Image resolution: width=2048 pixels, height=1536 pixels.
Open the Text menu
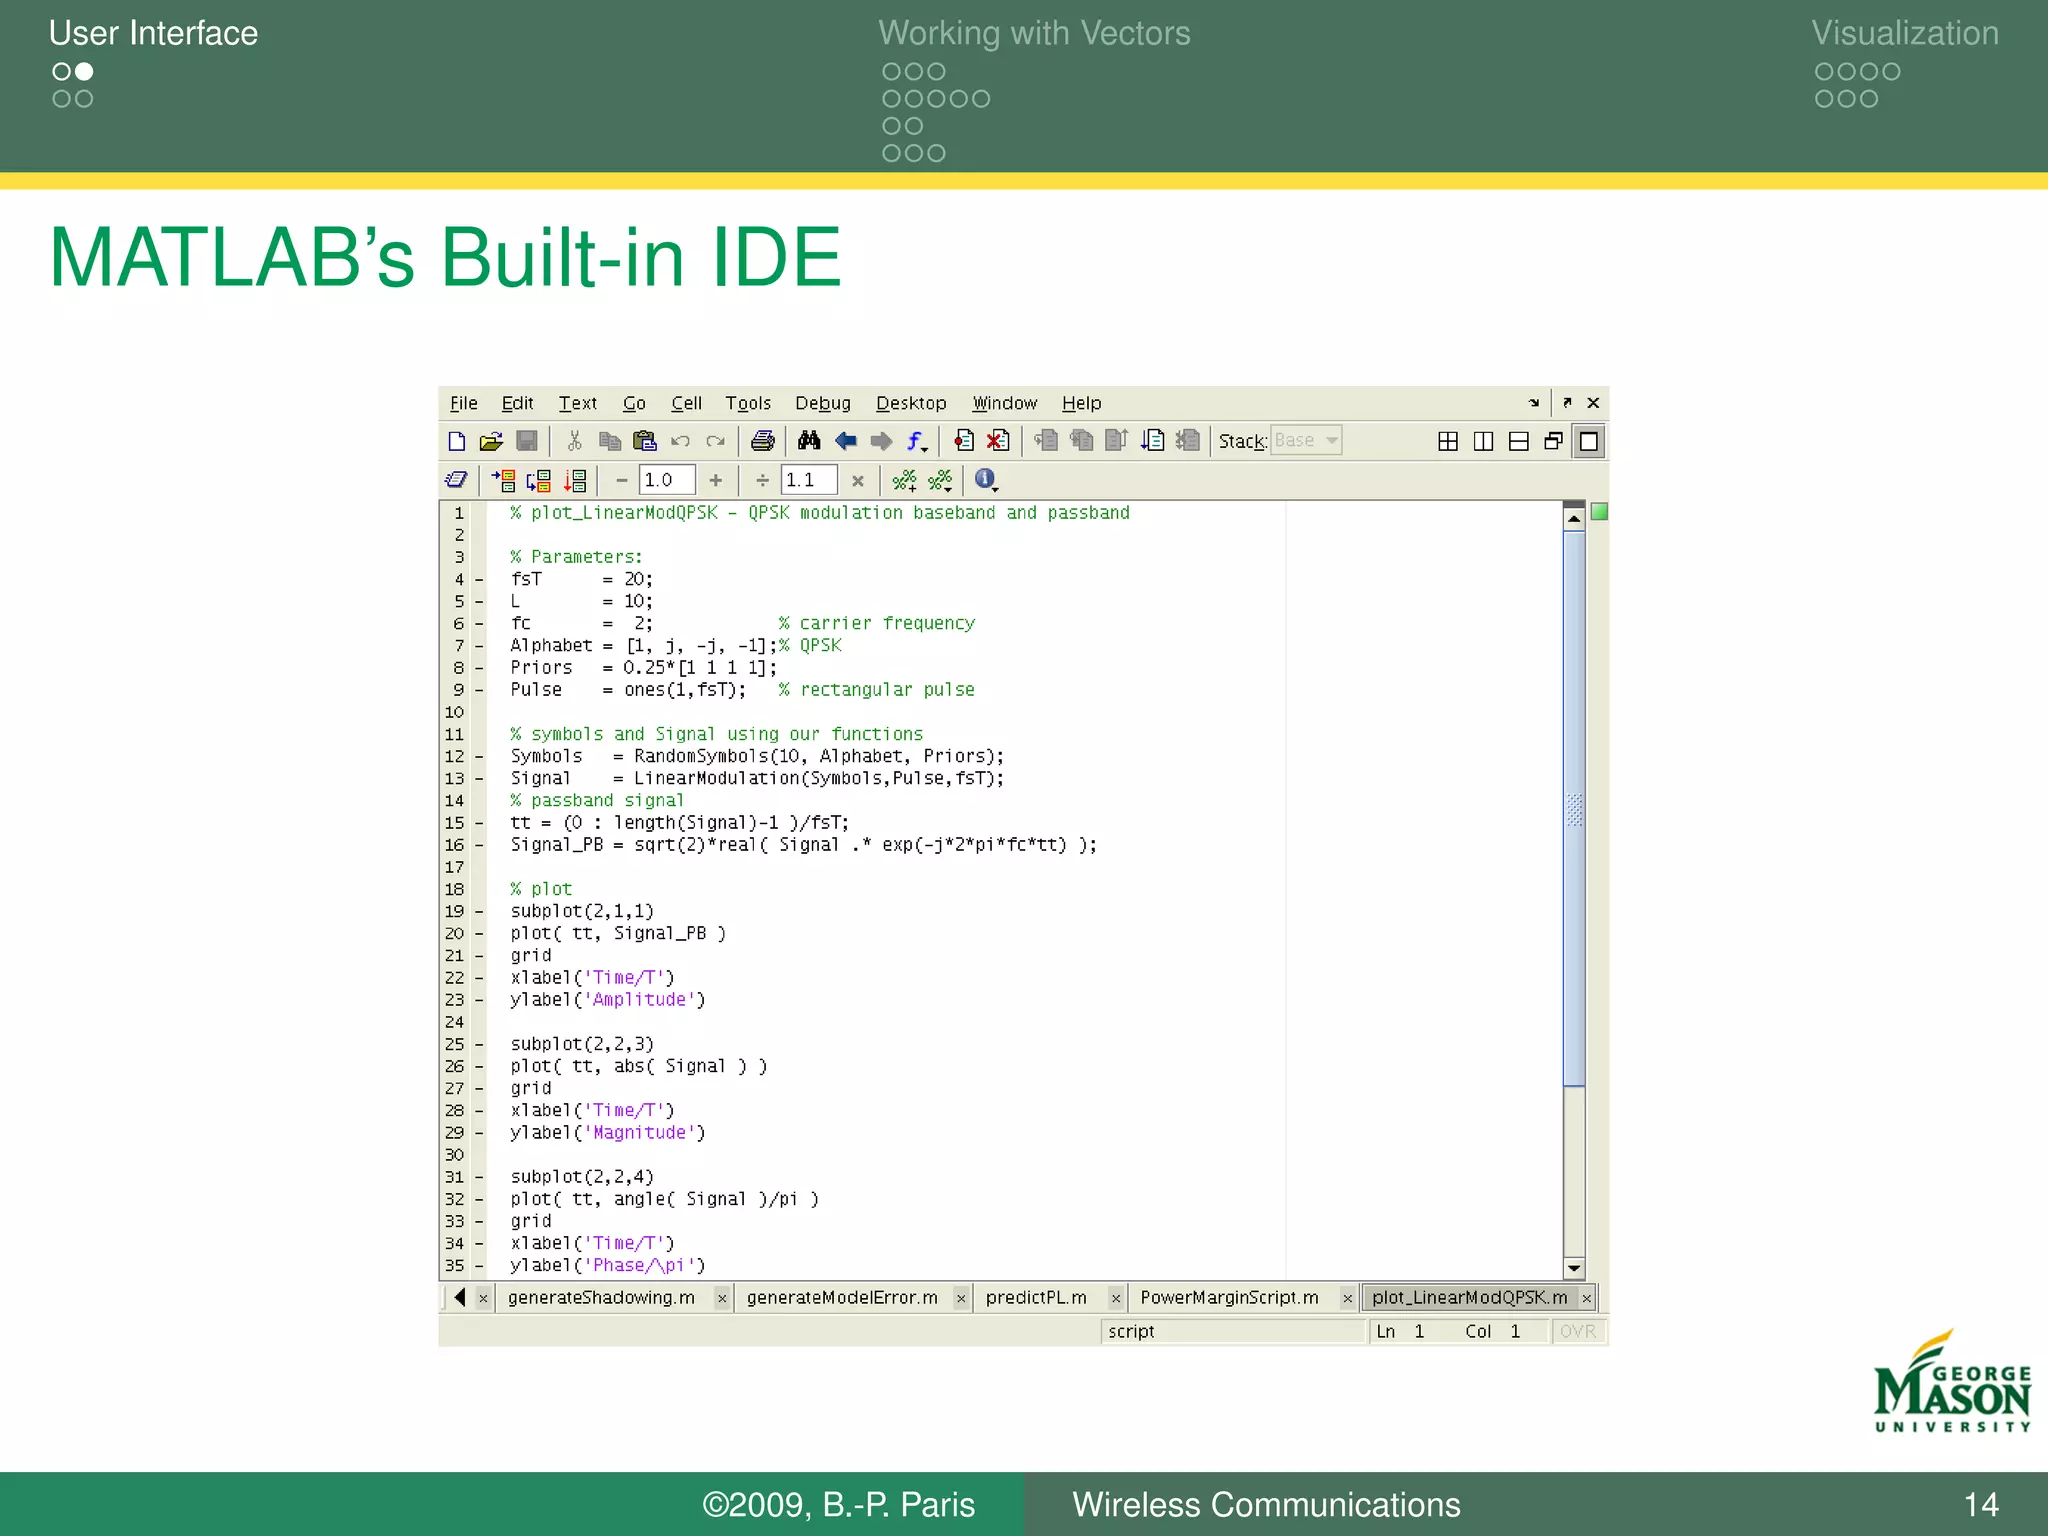point(577,403)
